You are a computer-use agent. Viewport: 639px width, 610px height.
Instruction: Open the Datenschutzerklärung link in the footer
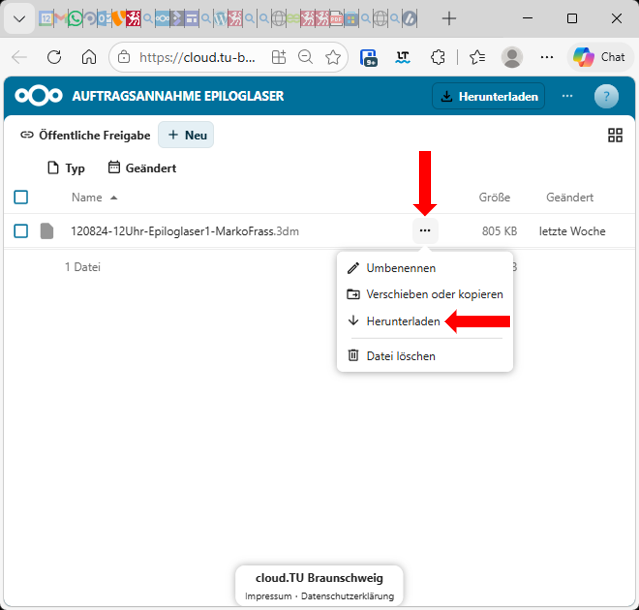(347, 597)
